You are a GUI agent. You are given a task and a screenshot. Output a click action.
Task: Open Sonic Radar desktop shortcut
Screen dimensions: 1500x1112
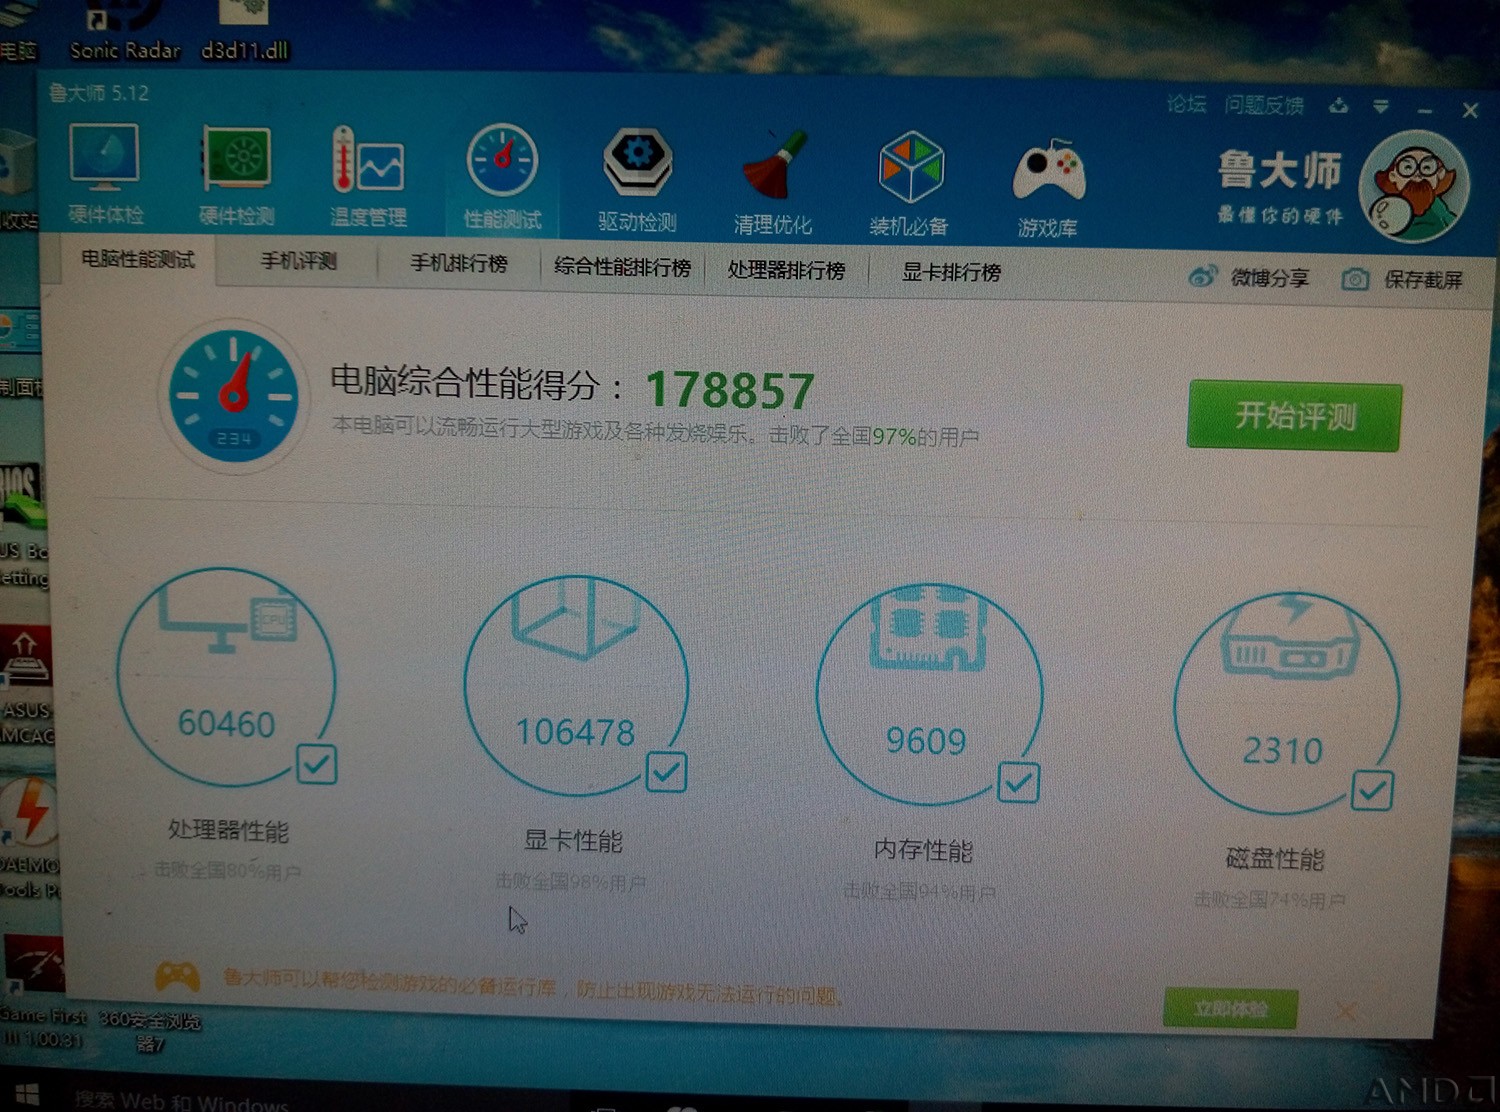click(125, 30)
